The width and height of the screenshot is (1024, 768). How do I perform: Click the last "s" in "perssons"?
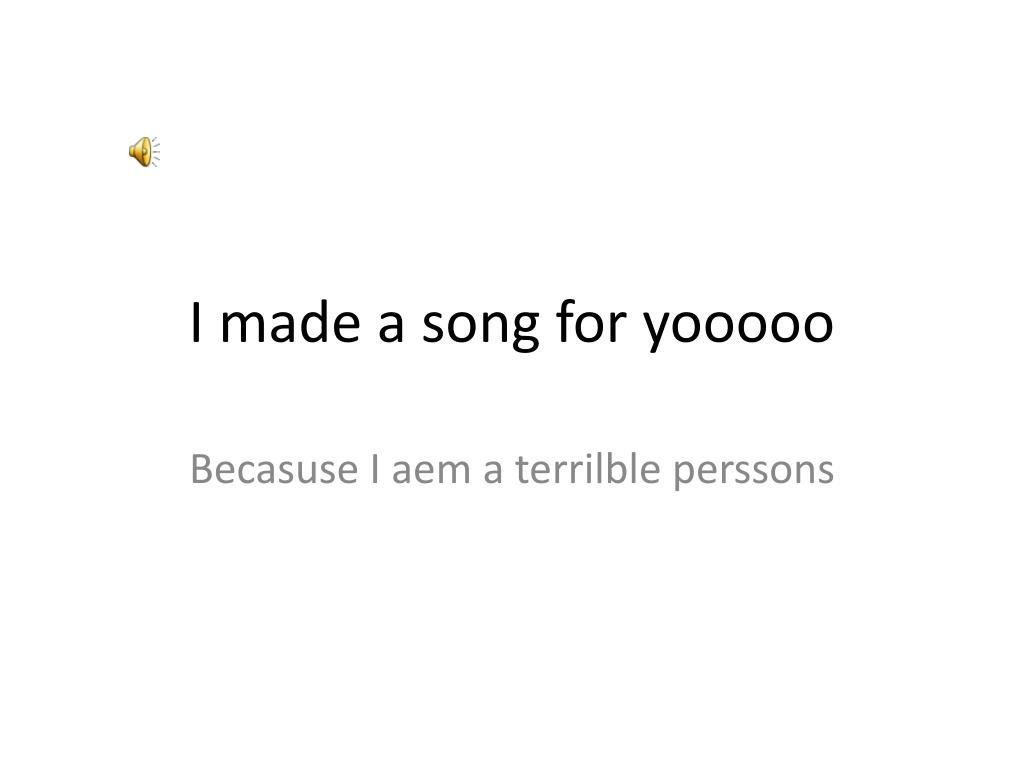tap(825, 472)
